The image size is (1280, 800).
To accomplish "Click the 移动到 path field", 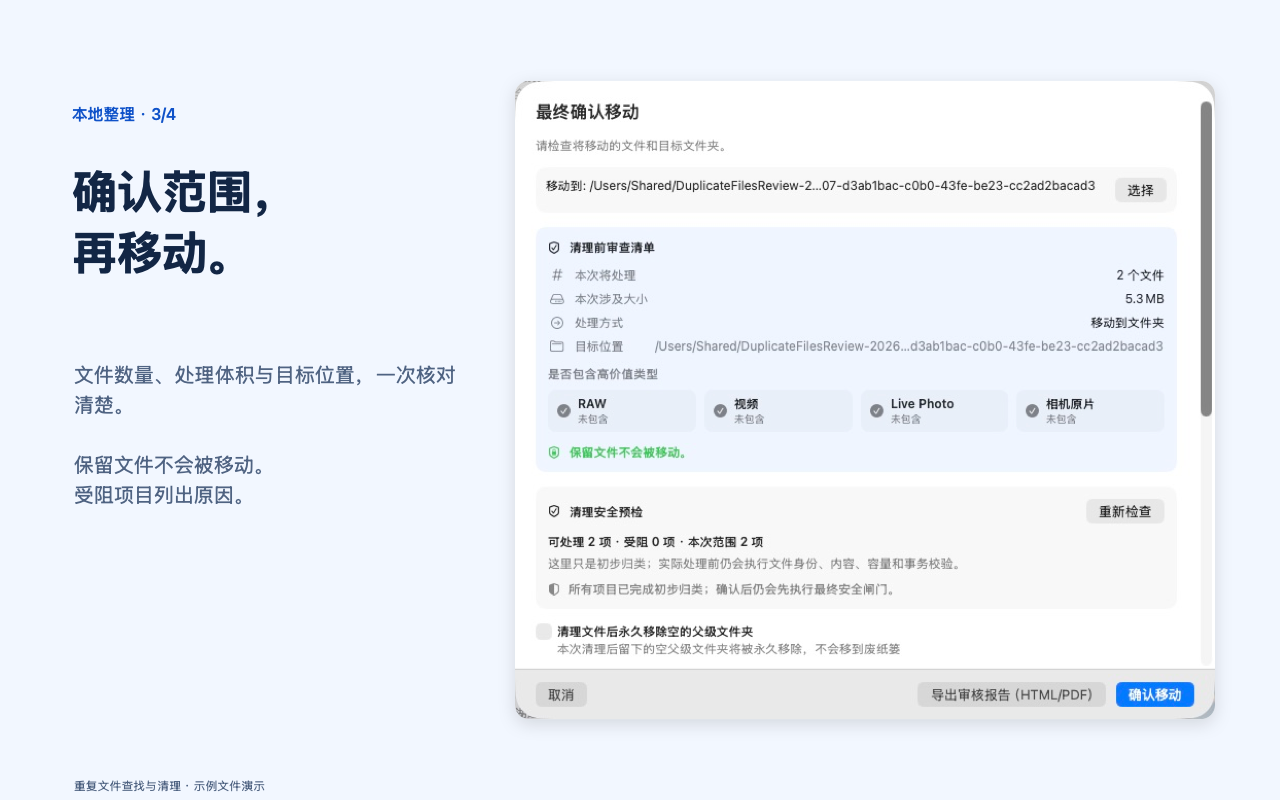I will point(820,186).
